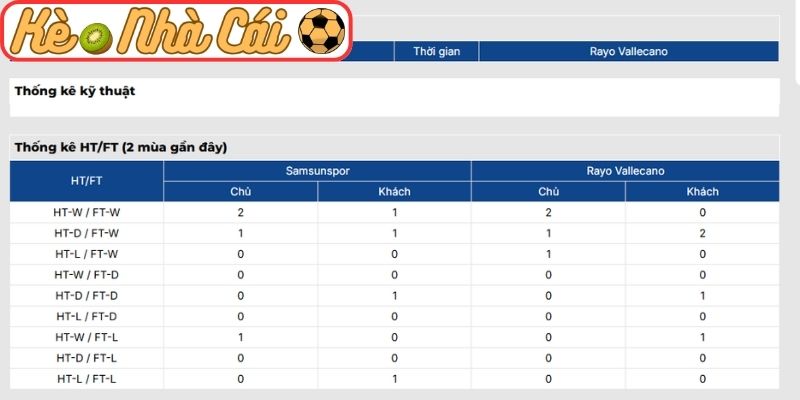The image size is (800, 400).
Task: Click the HT-W / FT-W row label
Action: (86, 212)
